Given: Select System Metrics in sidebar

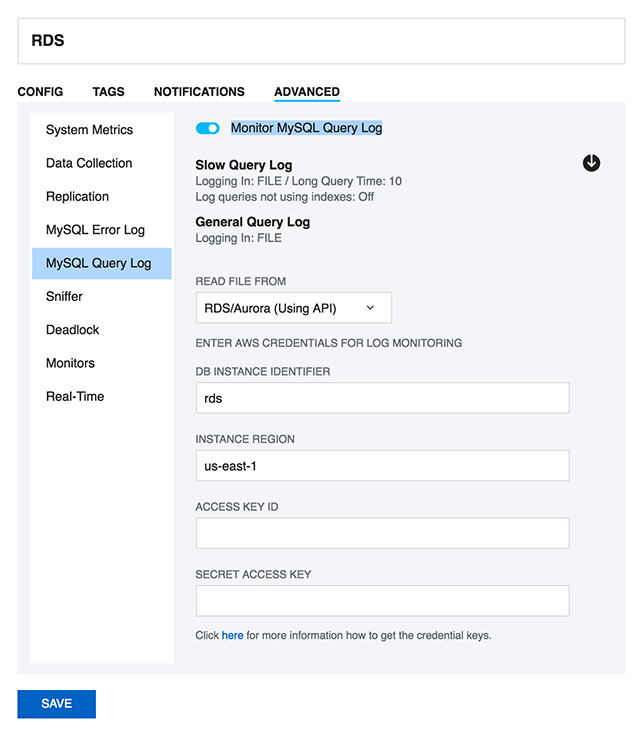Looking at the screenshot, I should tap(89, 130).
